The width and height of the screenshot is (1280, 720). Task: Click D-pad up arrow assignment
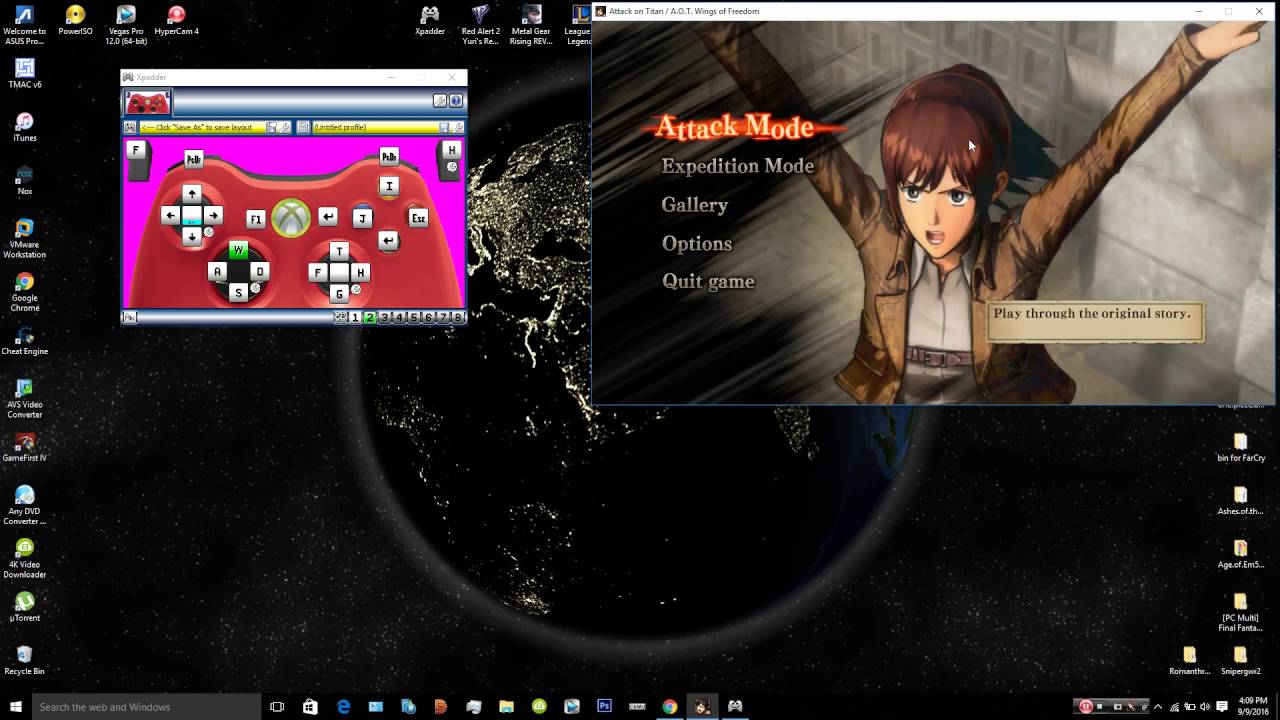[x=192, y=193]
